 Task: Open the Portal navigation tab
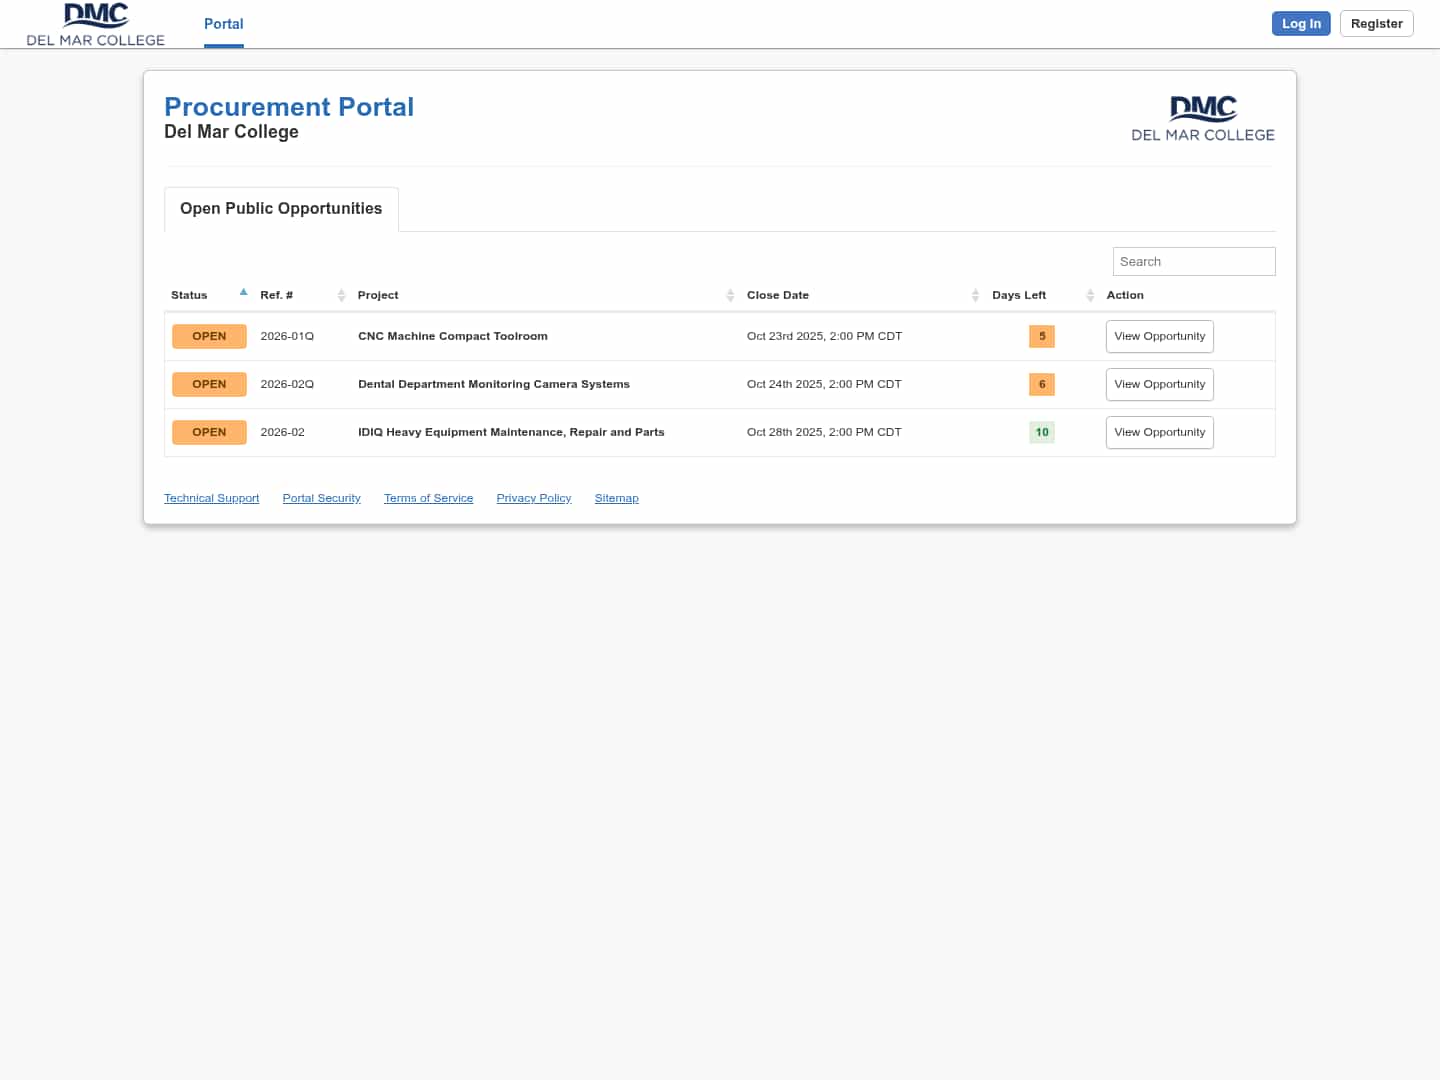[223, 24]
